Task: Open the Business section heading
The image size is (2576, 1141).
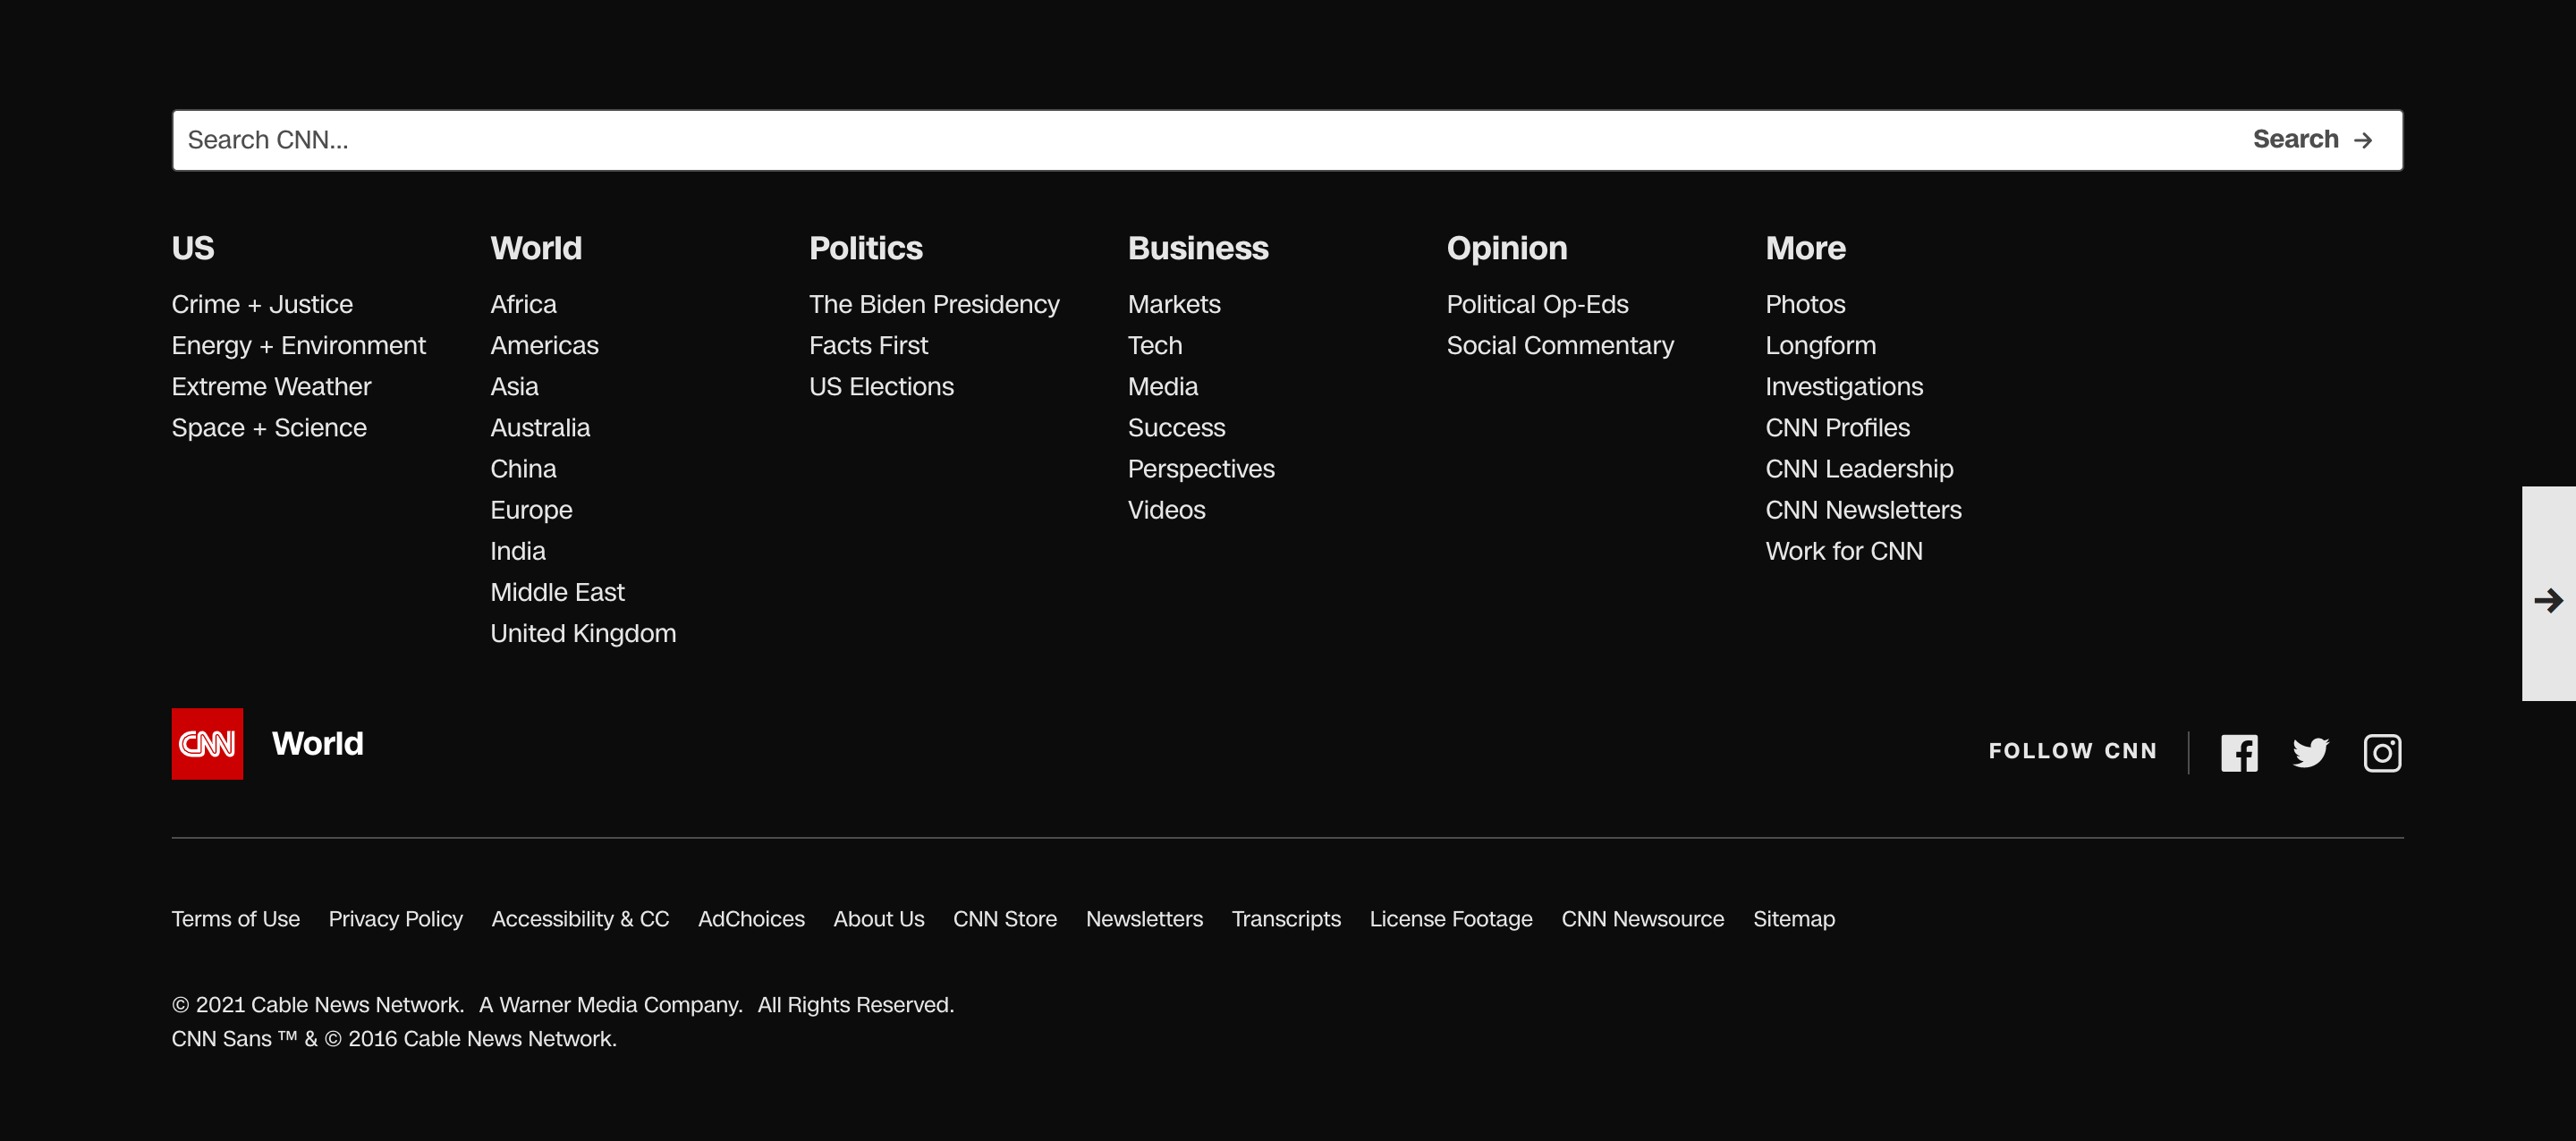Action: [1198, 248]
